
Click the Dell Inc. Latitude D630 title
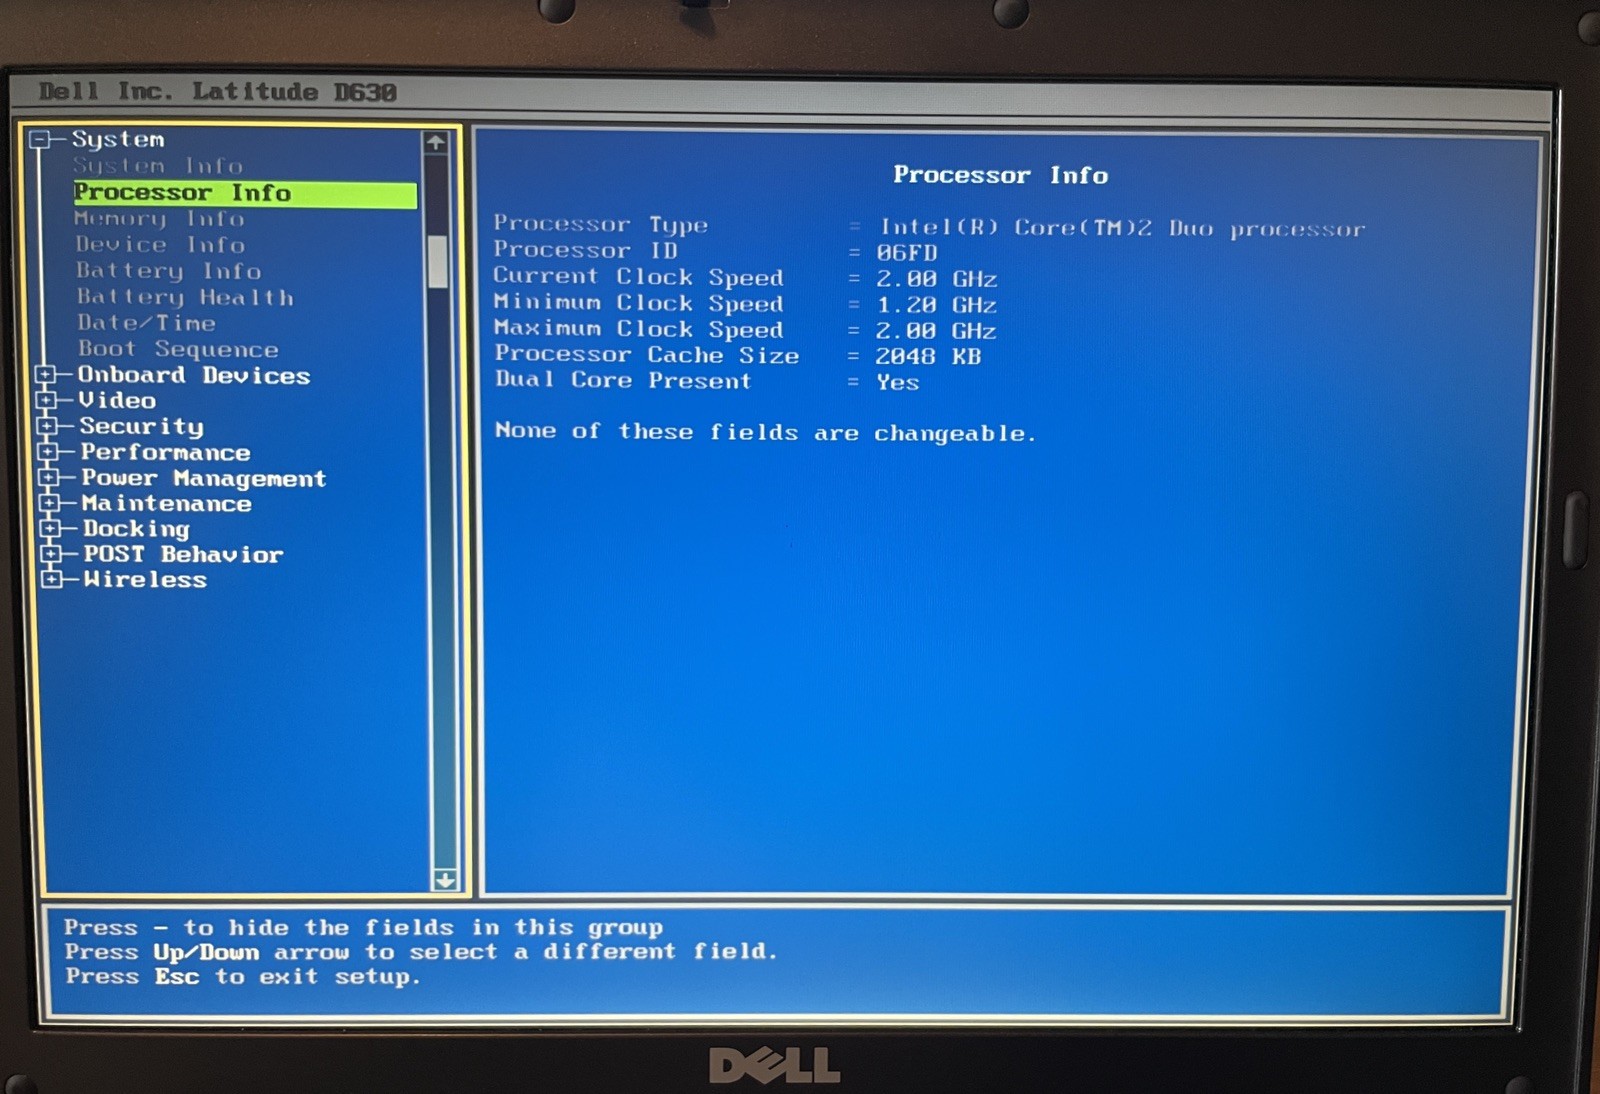[x=217, y=92]
